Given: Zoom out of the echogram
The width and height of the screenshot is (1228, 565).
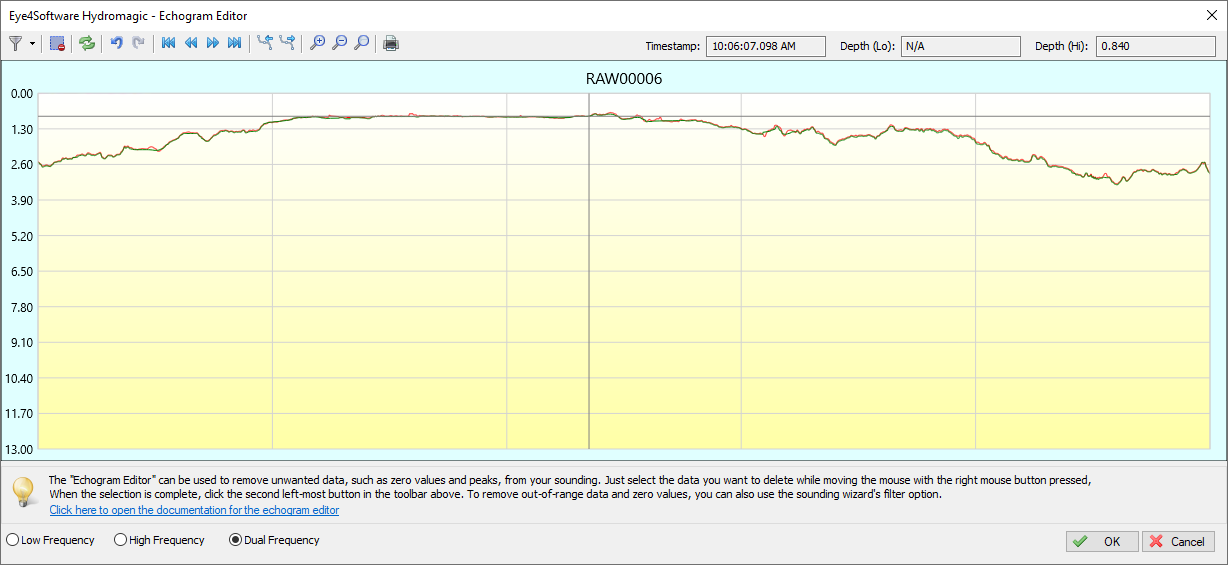Looking at the screenshot, I should point(339,43).
